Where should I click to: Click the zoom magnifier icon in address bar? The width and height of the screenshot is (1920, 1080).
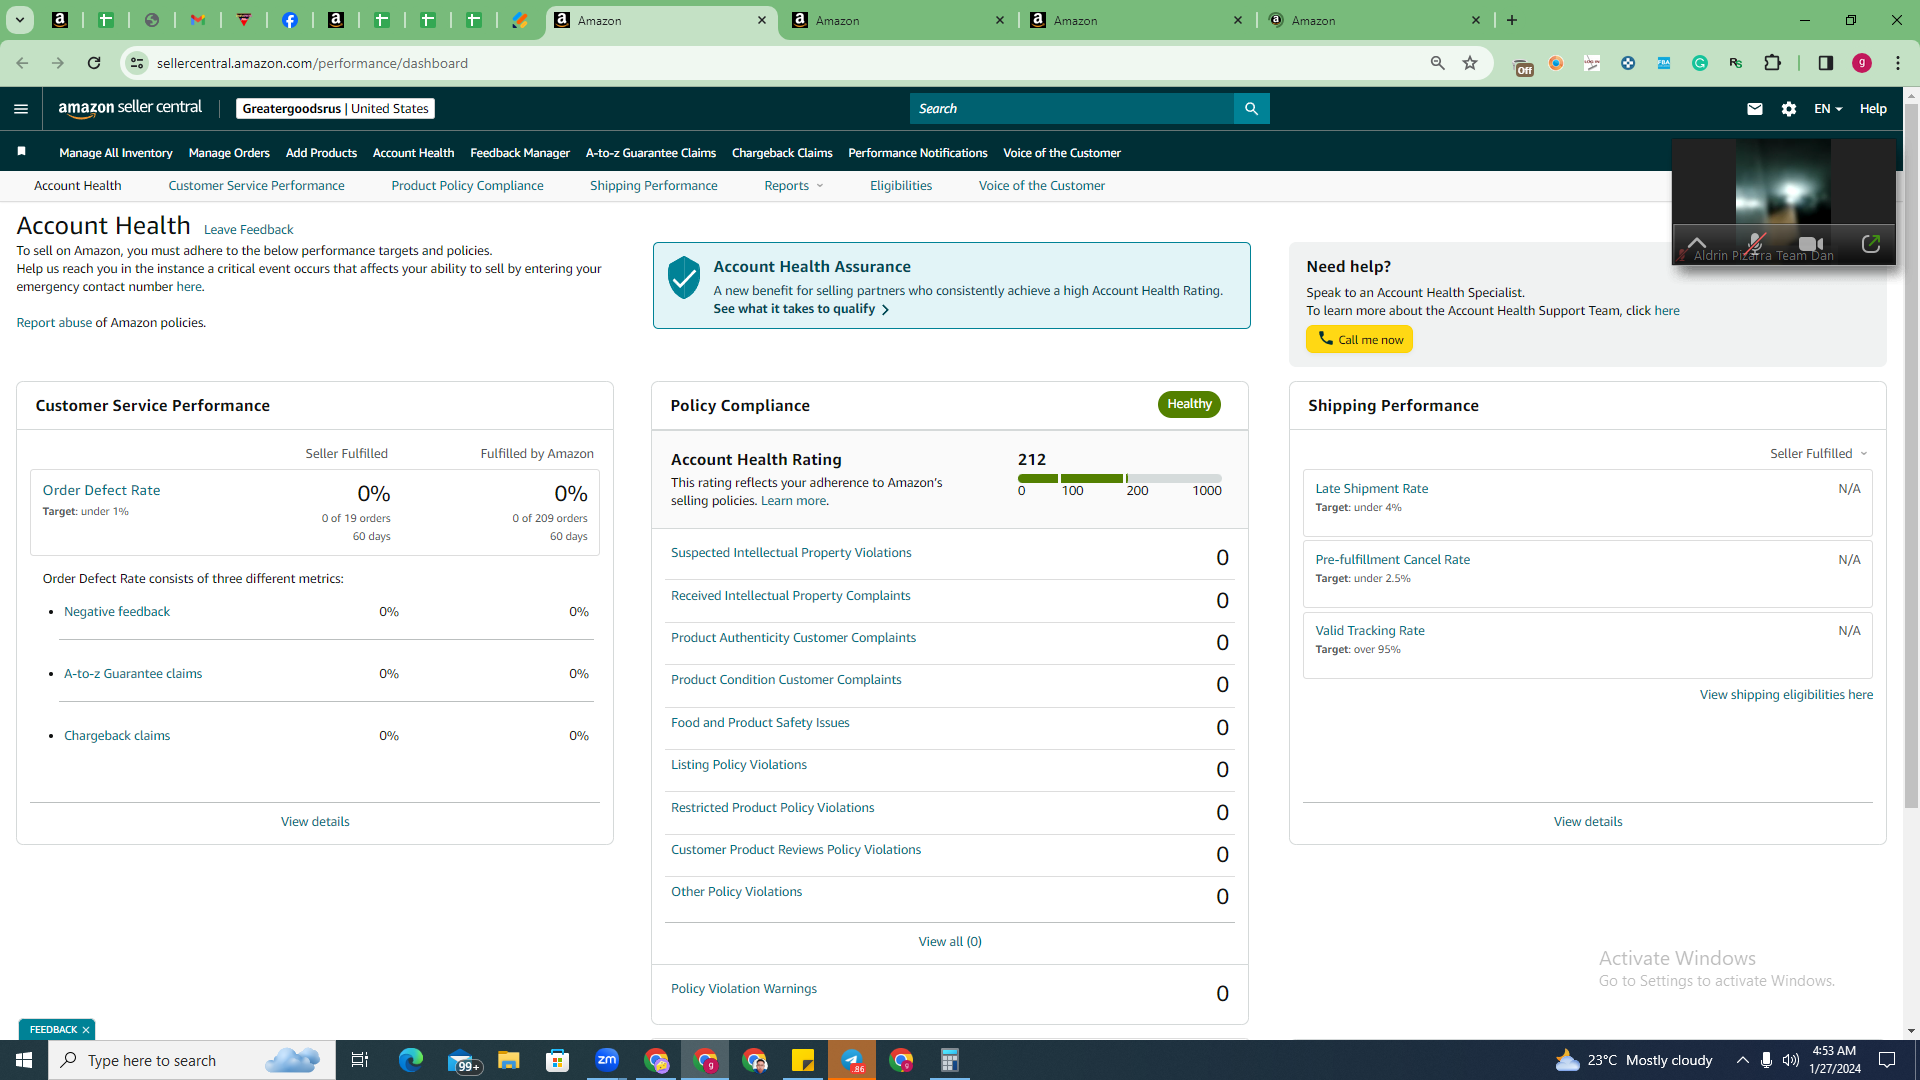click(1438, 63)
